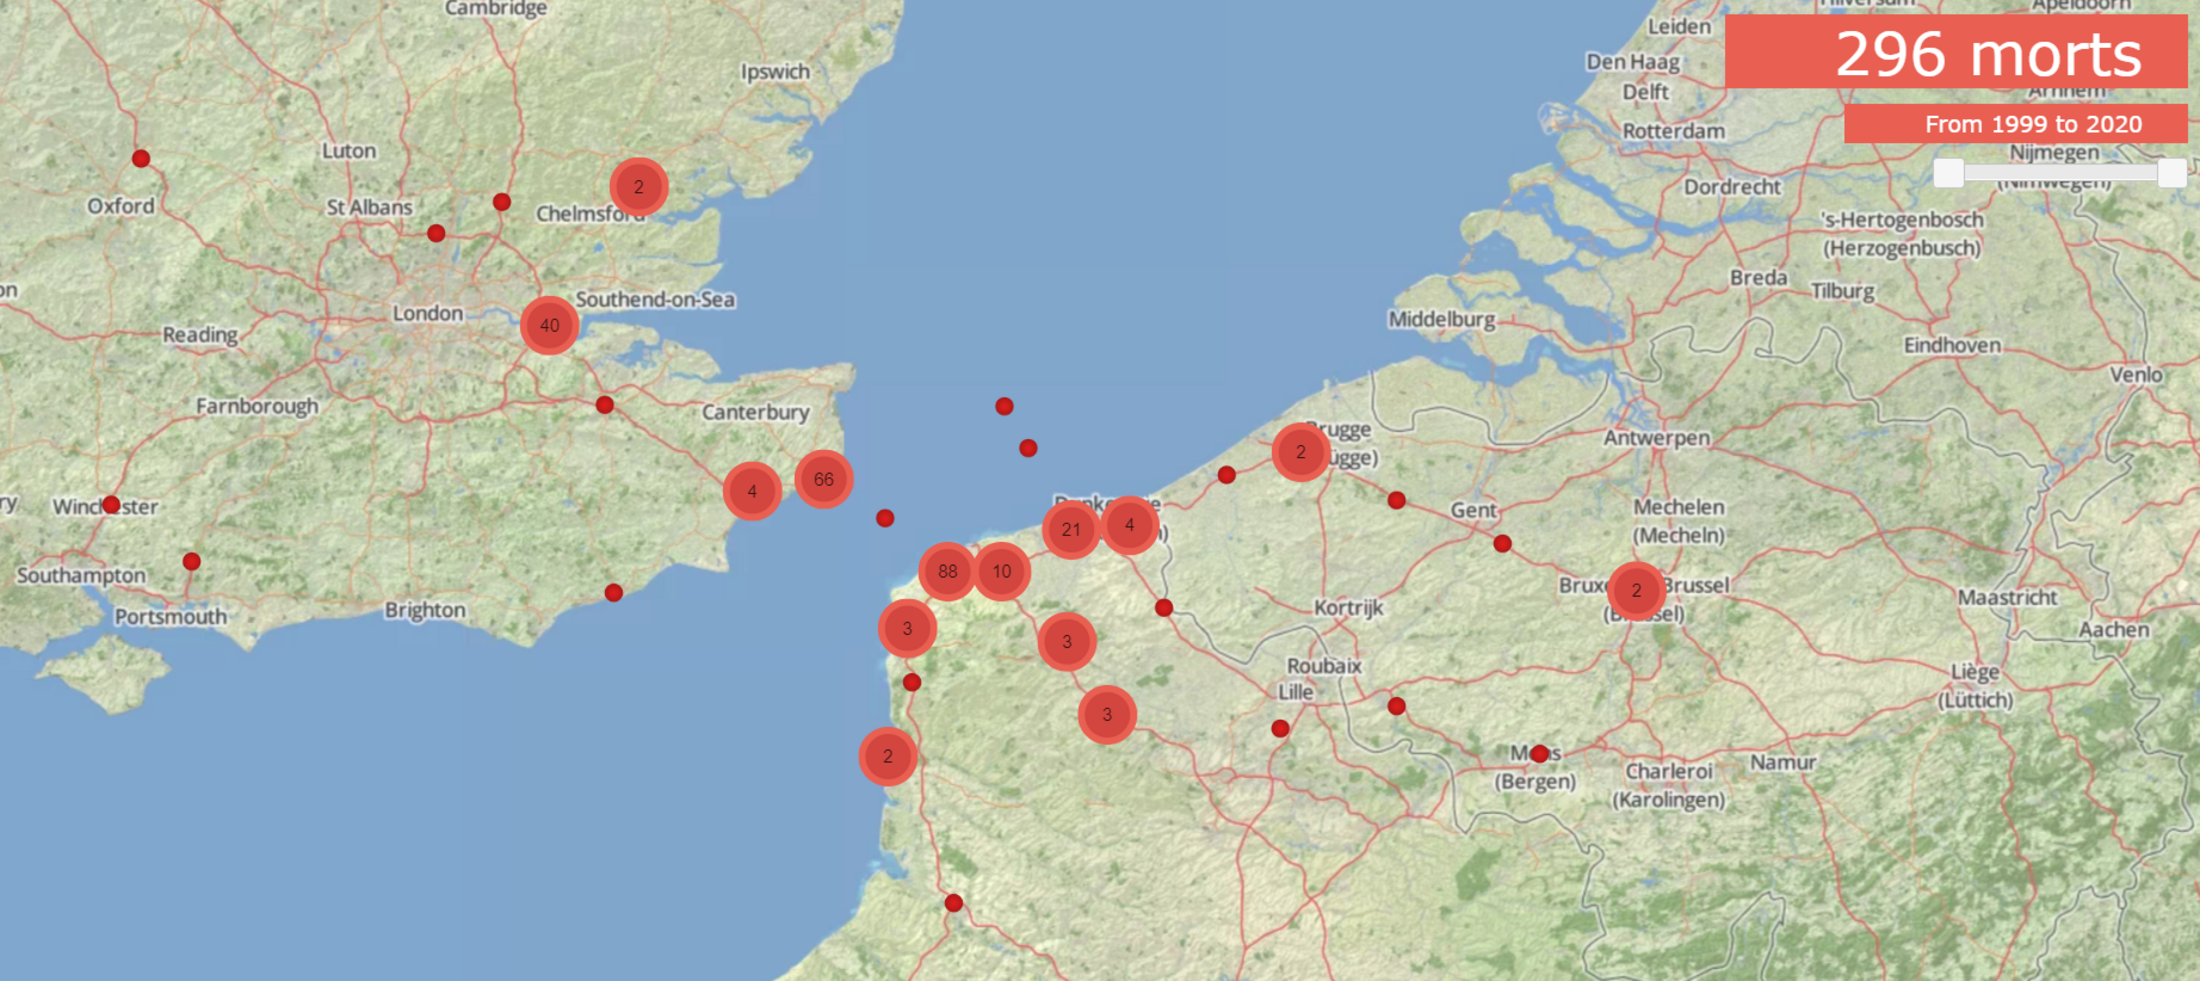Click the right handle of year slider
The height and width of the screenshot is (981, 2200).
coord(2171,173)
